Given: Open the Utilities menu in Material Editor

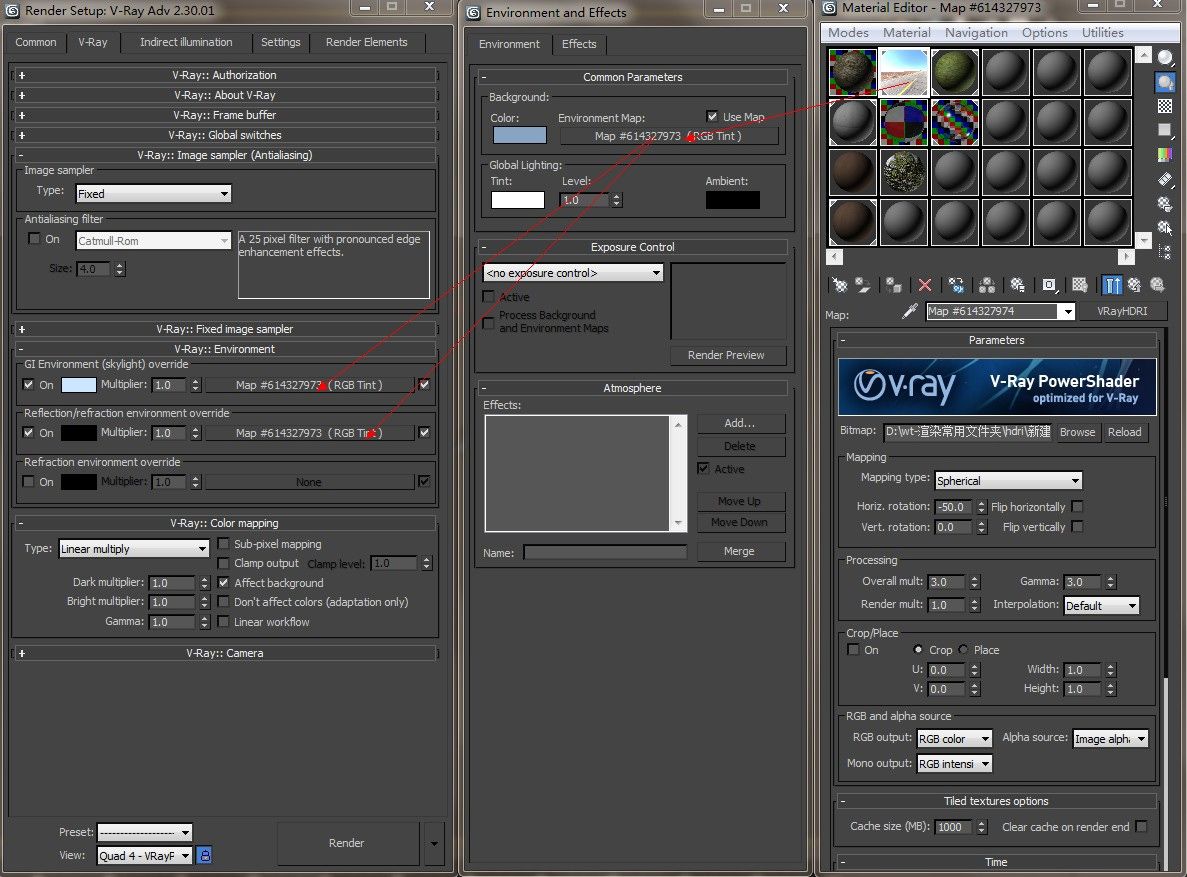Looking at the screenshot, I should [1102, 33].
